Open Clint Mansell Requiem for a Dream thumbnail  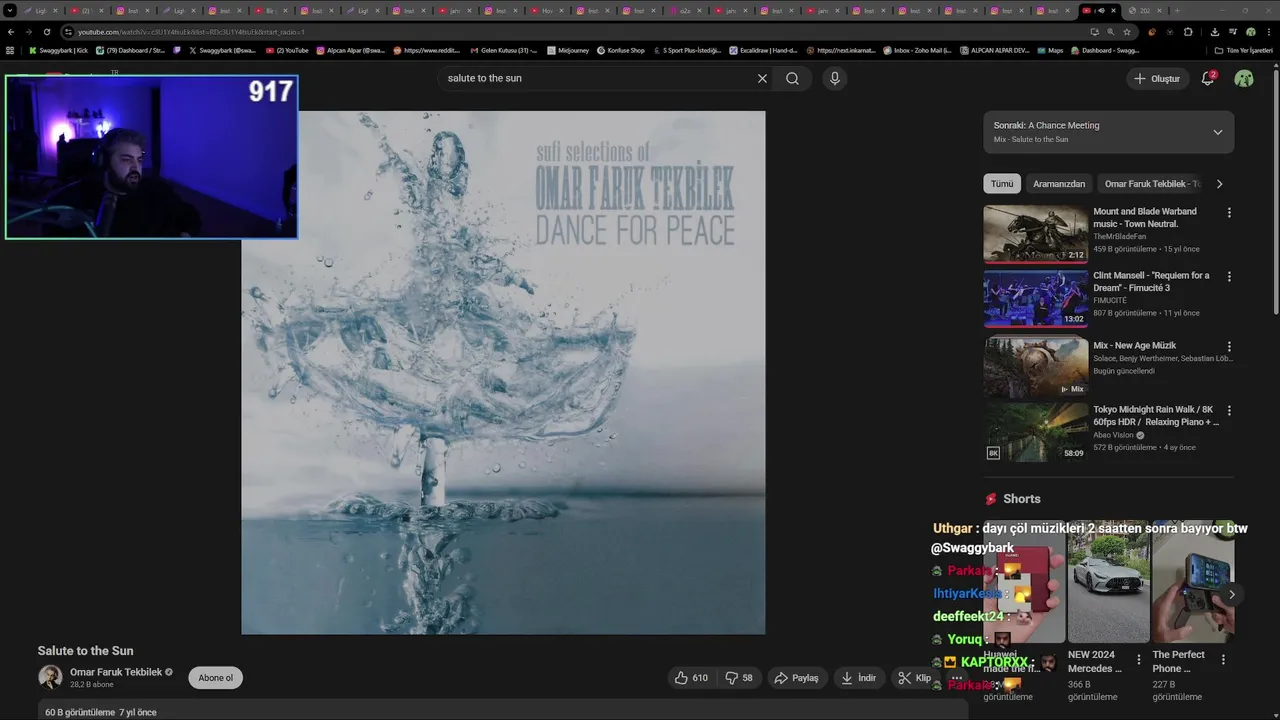coord(1036,298)
